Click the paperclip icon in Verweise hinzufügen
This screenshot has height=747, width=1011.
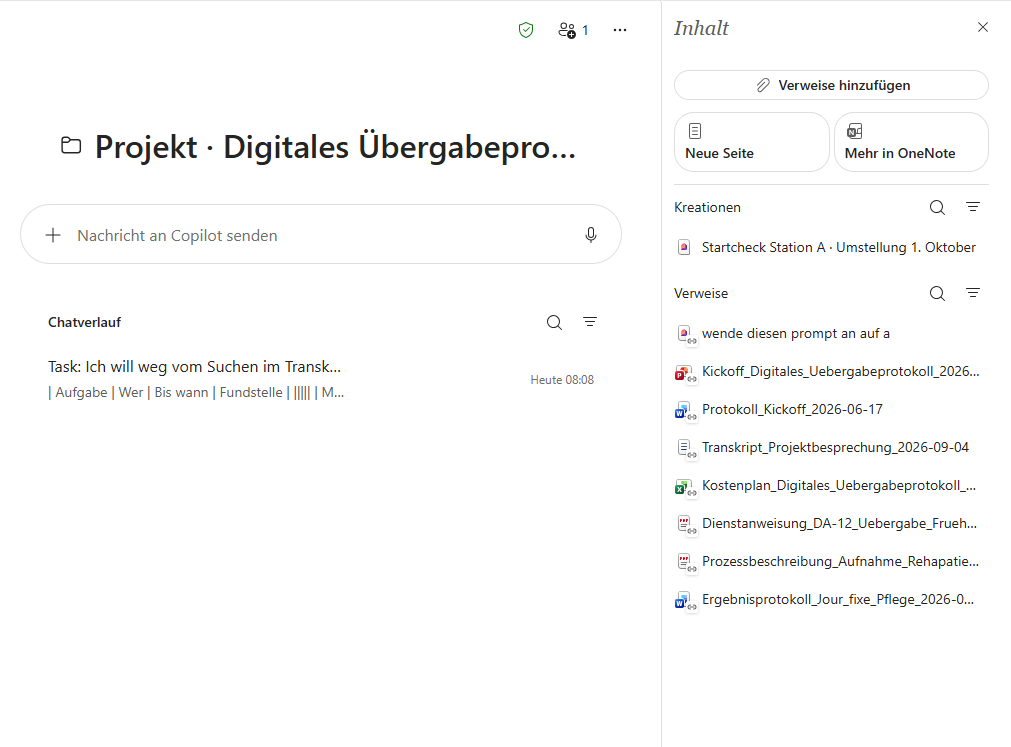pyautogui.click(x=763, y=85)
